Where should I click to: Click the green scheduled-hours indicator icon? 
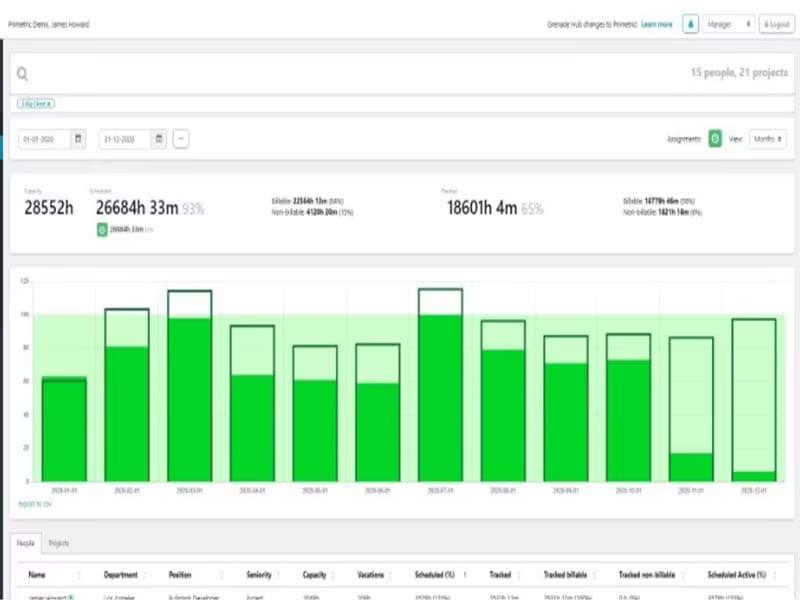pyautogui.click(x=102, y=230)
